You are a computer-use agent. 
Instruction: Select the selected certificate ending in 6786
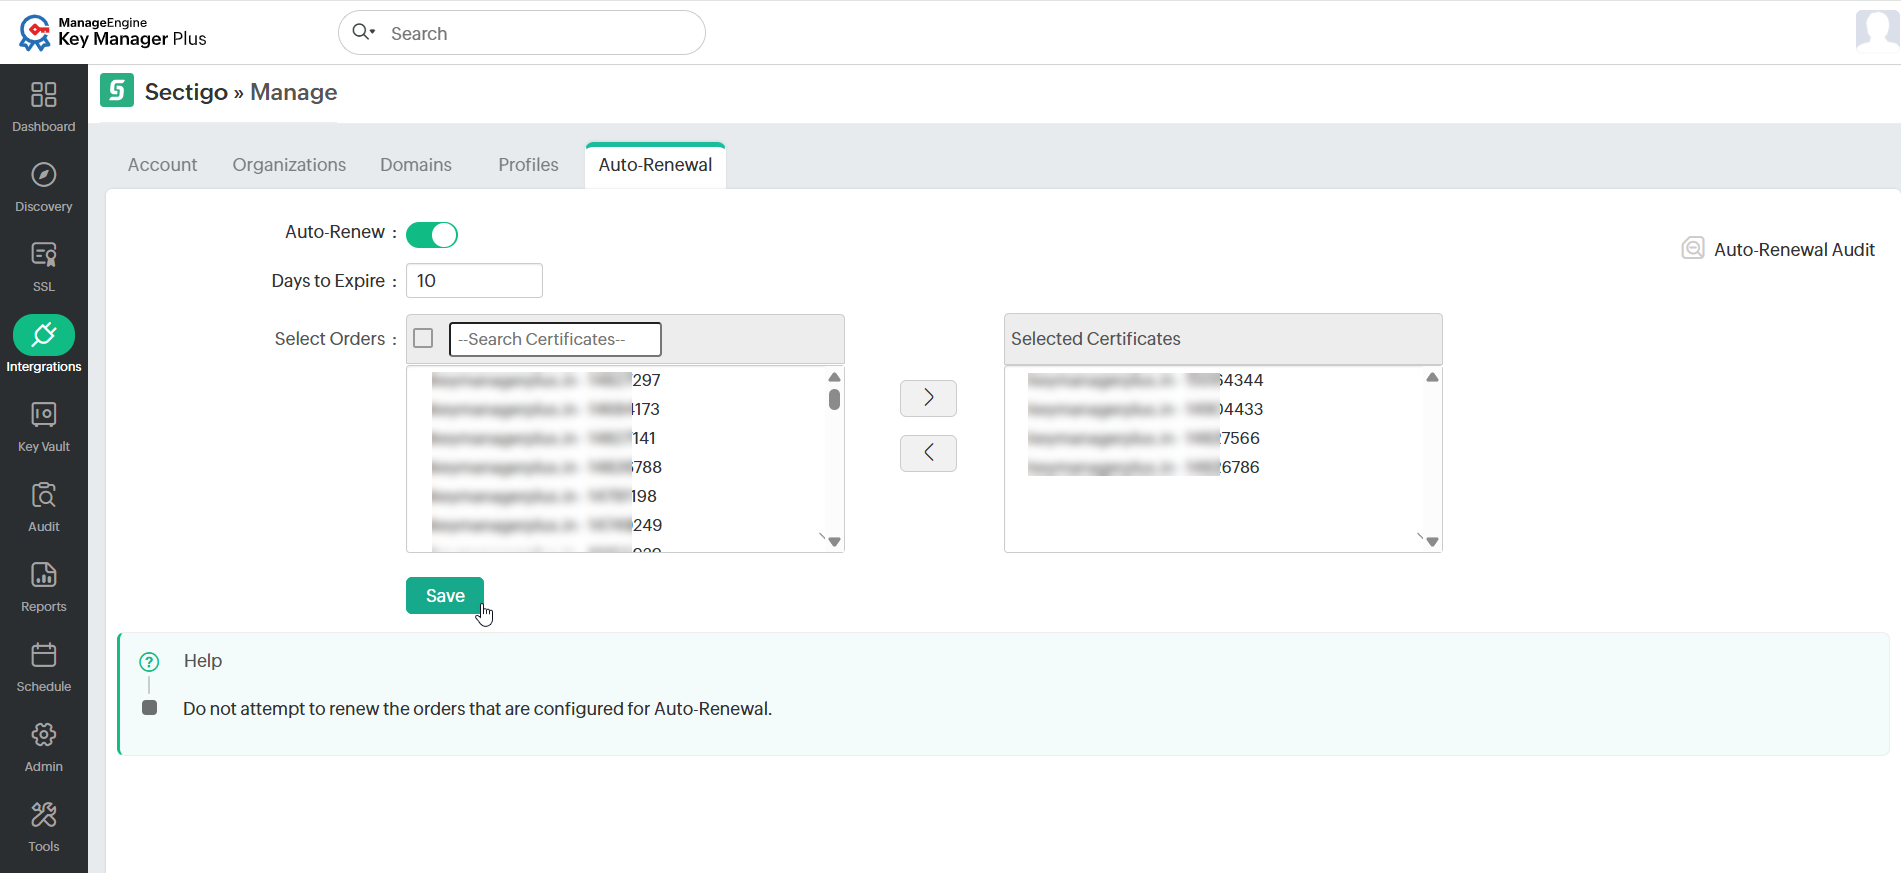(x=1143, y=467)
